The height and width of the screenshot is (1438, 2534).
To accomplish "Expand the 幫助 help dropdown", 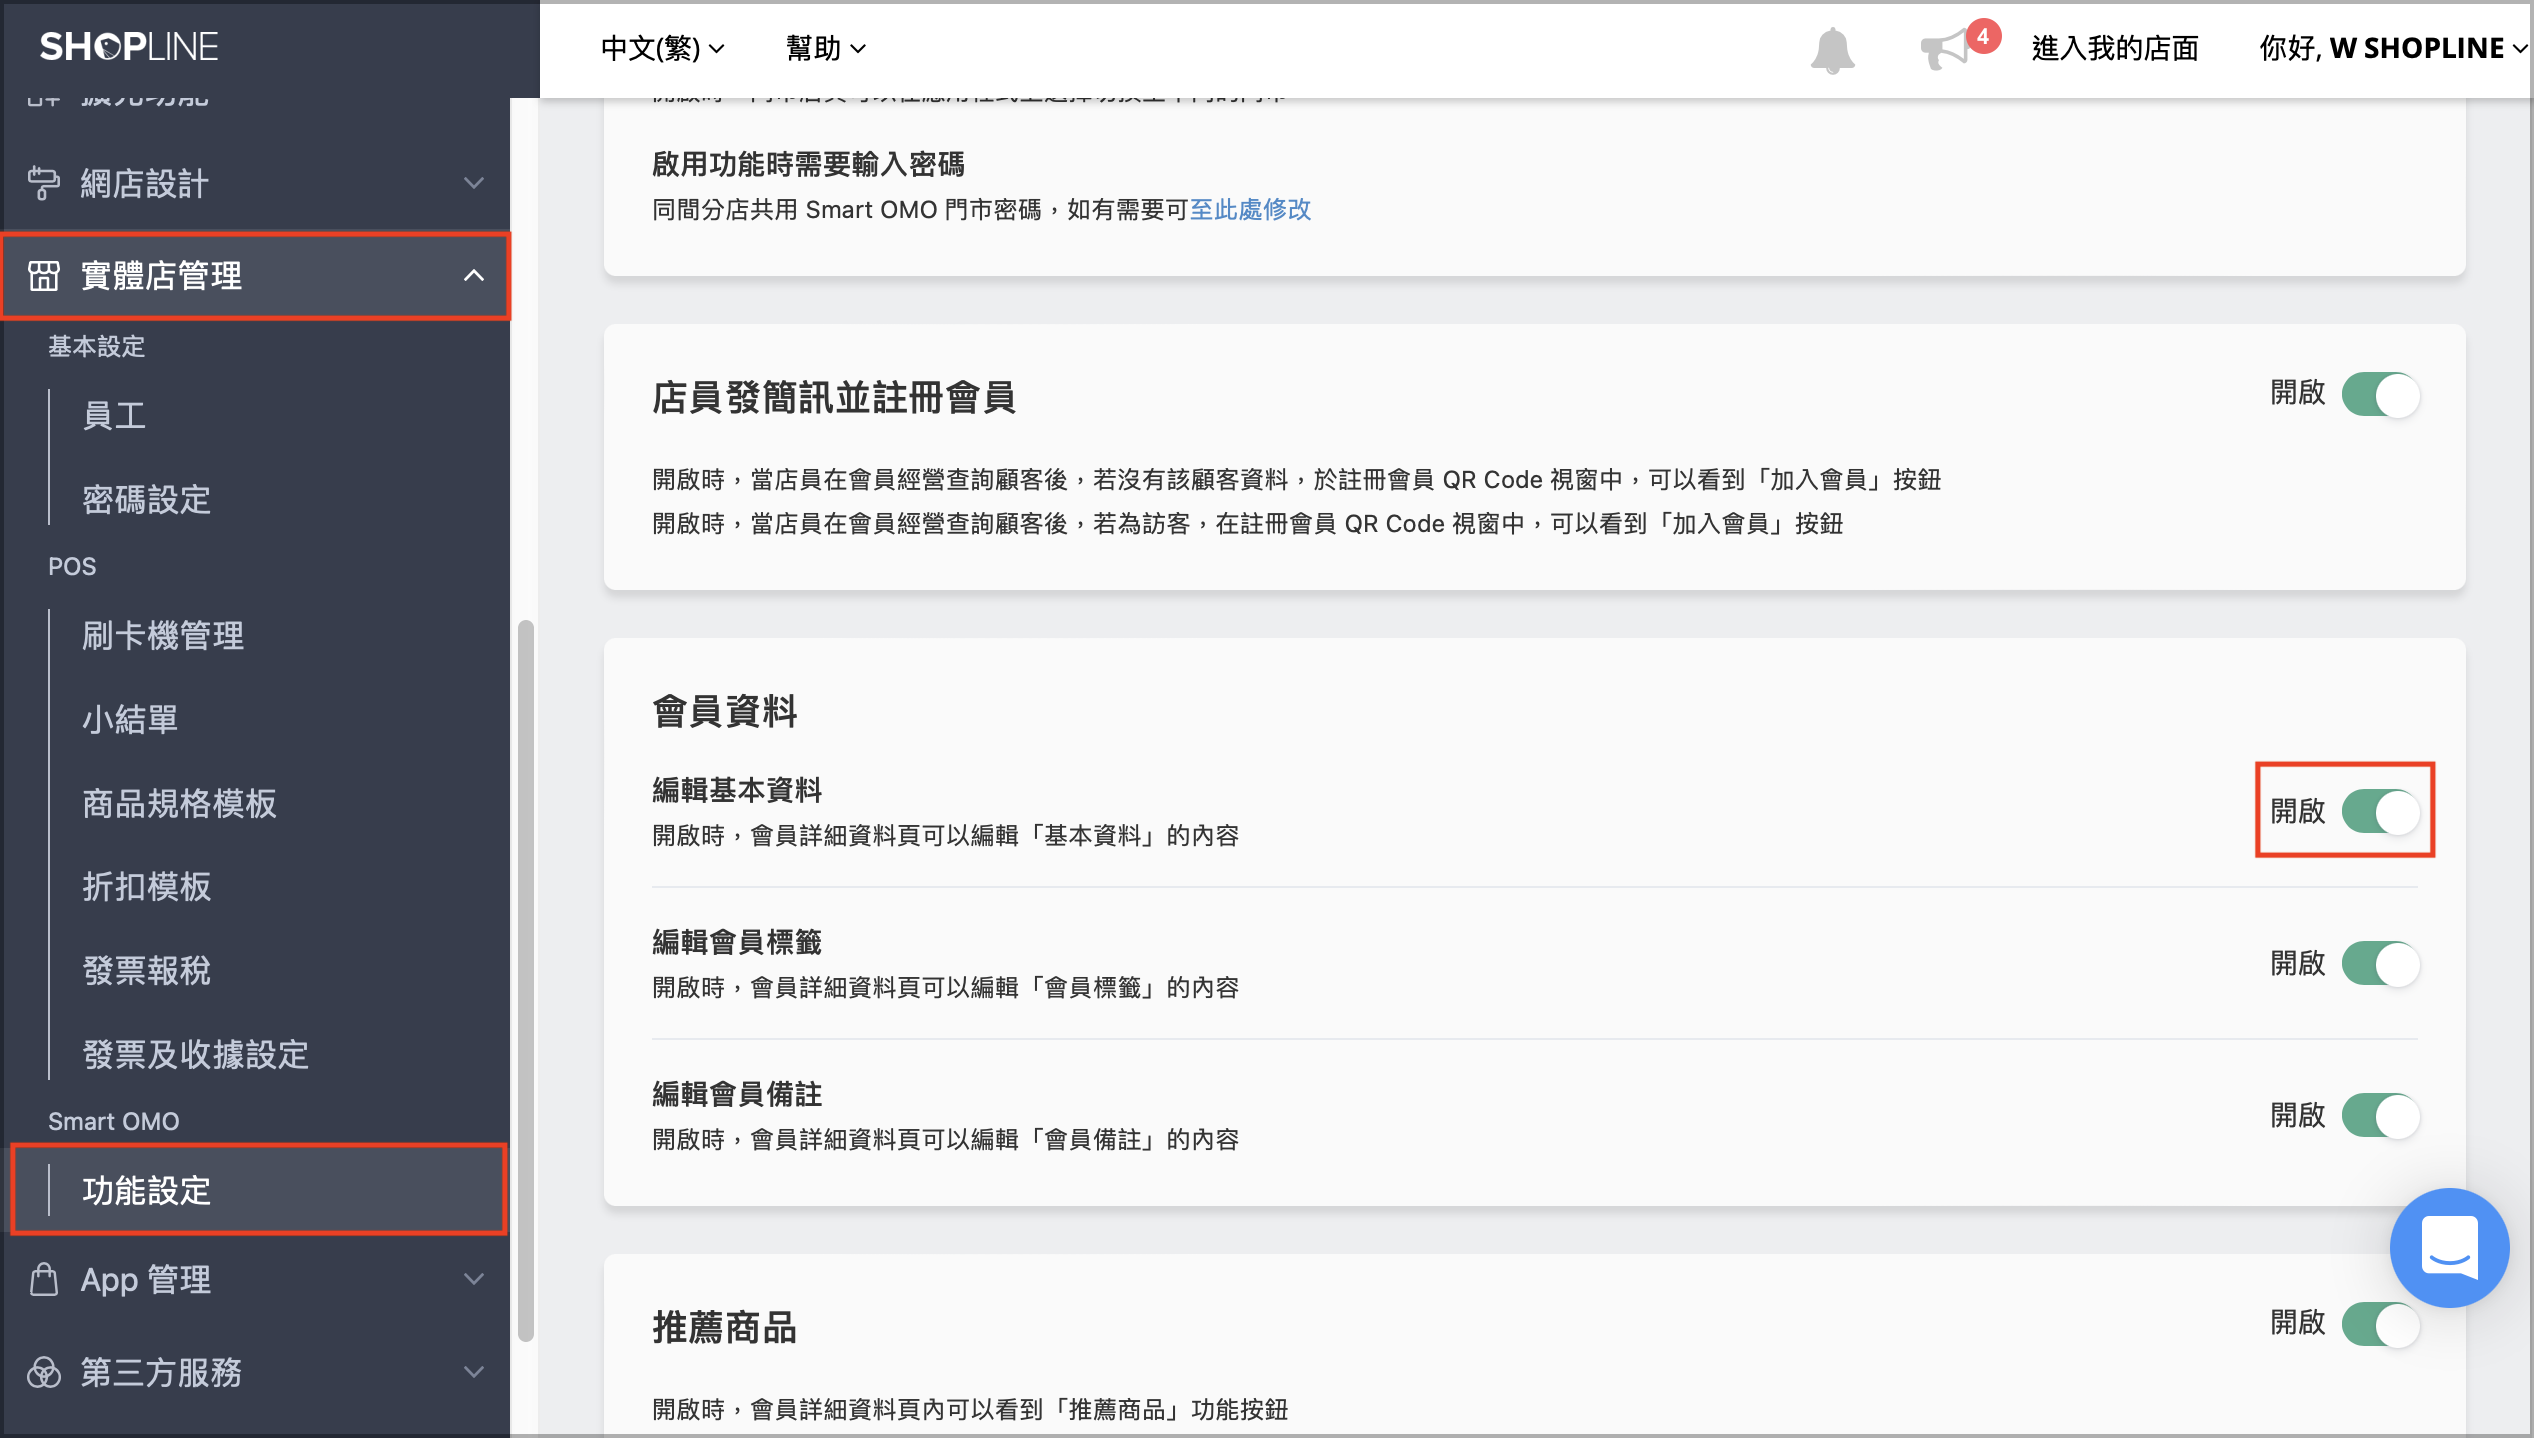I will 826,48.
